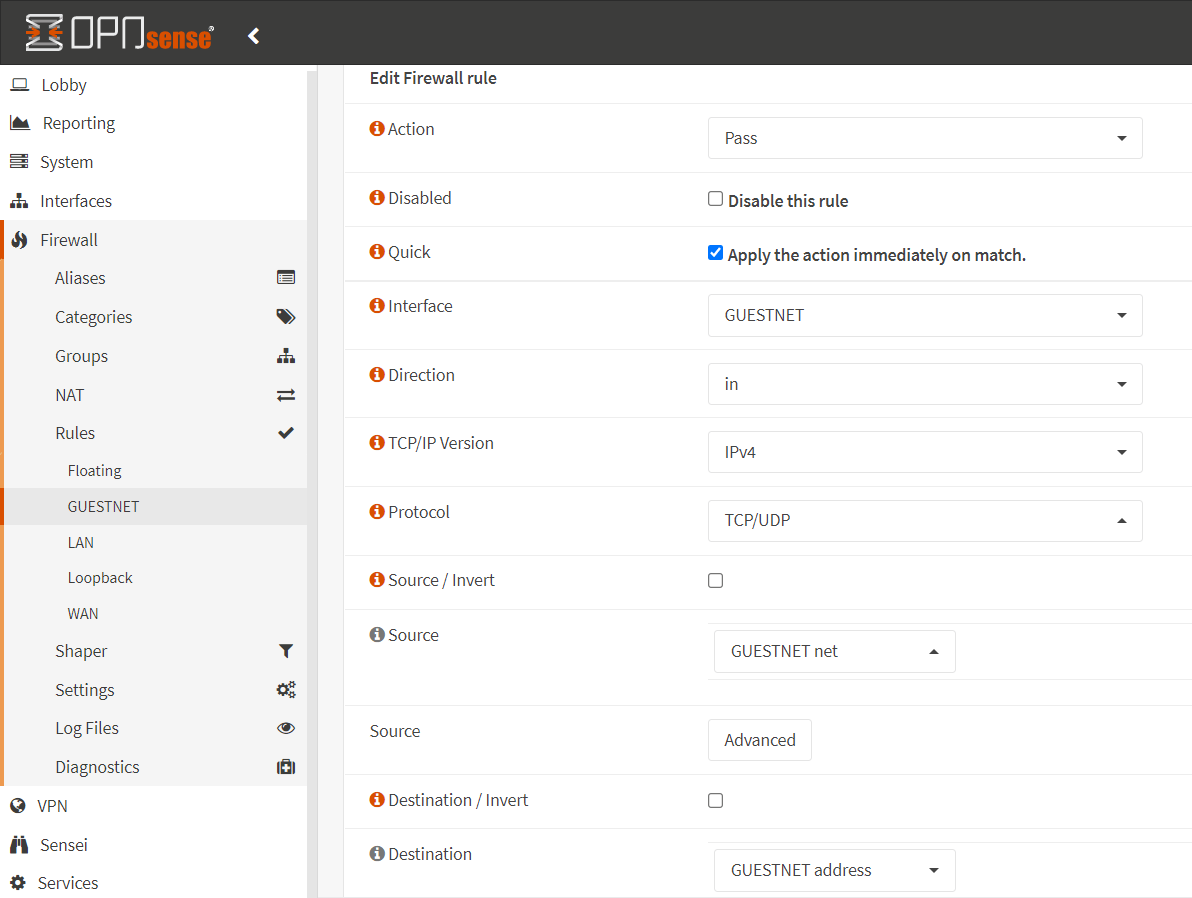
Task: Click the Categories tags icon
Action: [x=286, y=317]
